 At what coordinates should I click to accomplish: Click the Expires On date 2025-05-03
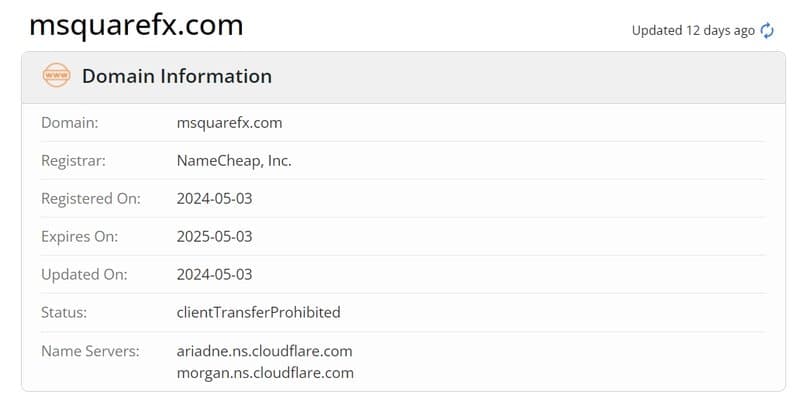pos(214,237)
